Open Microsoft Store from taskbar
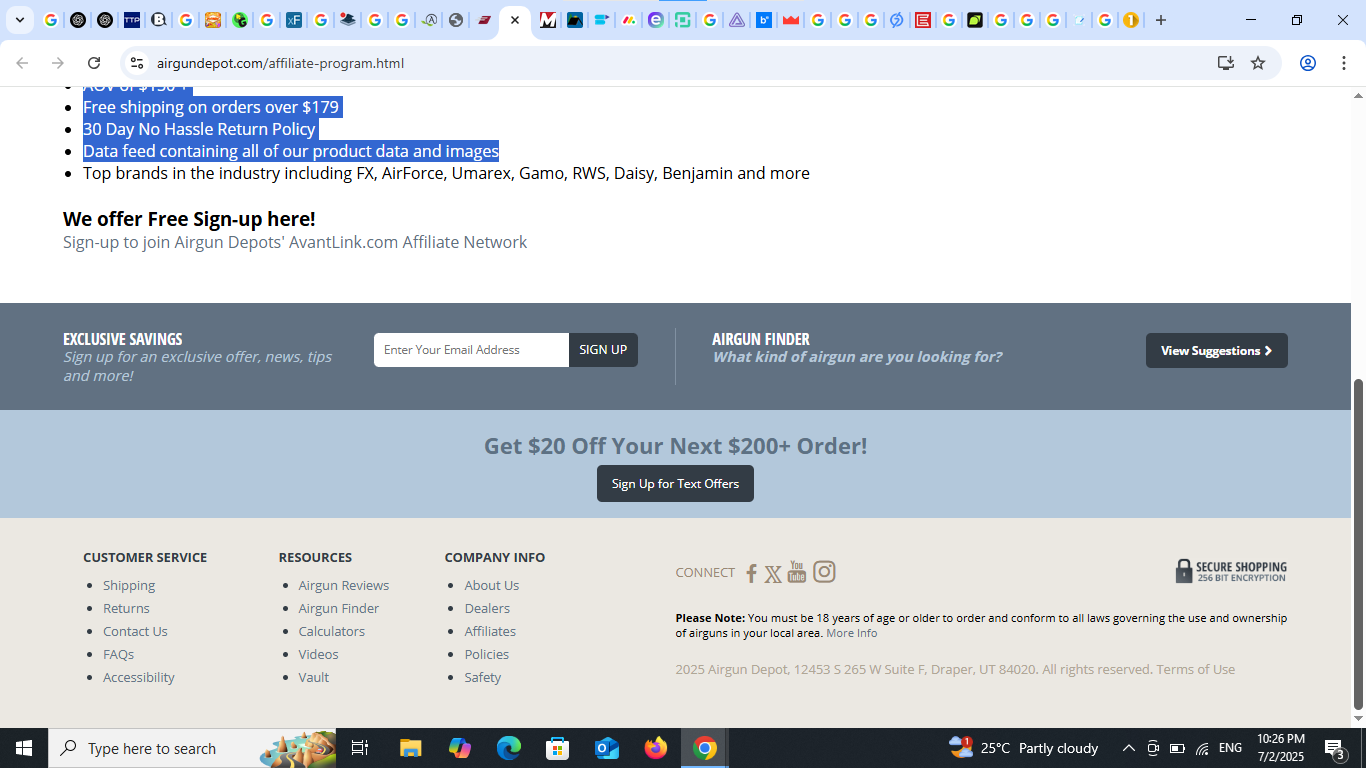Screen dimensions: 1366x768 [558, 748]
